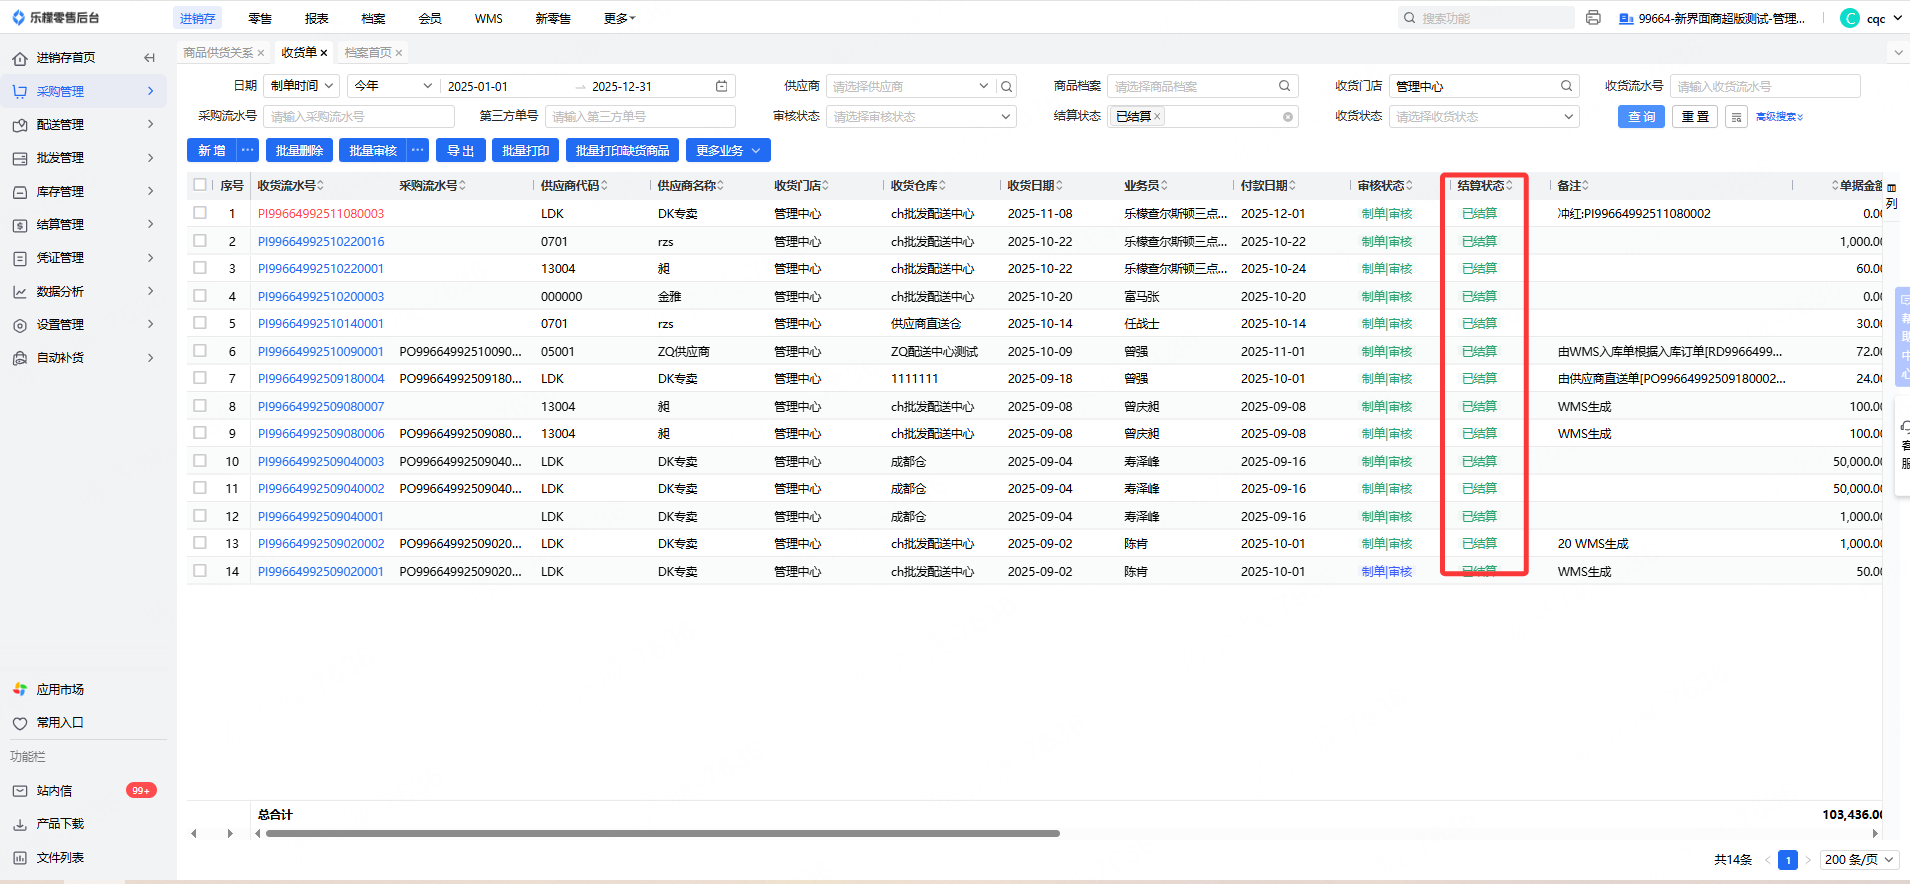Click the 站内信 mail icon
The width and height of the screenshot is (1910, 884).
20,791
